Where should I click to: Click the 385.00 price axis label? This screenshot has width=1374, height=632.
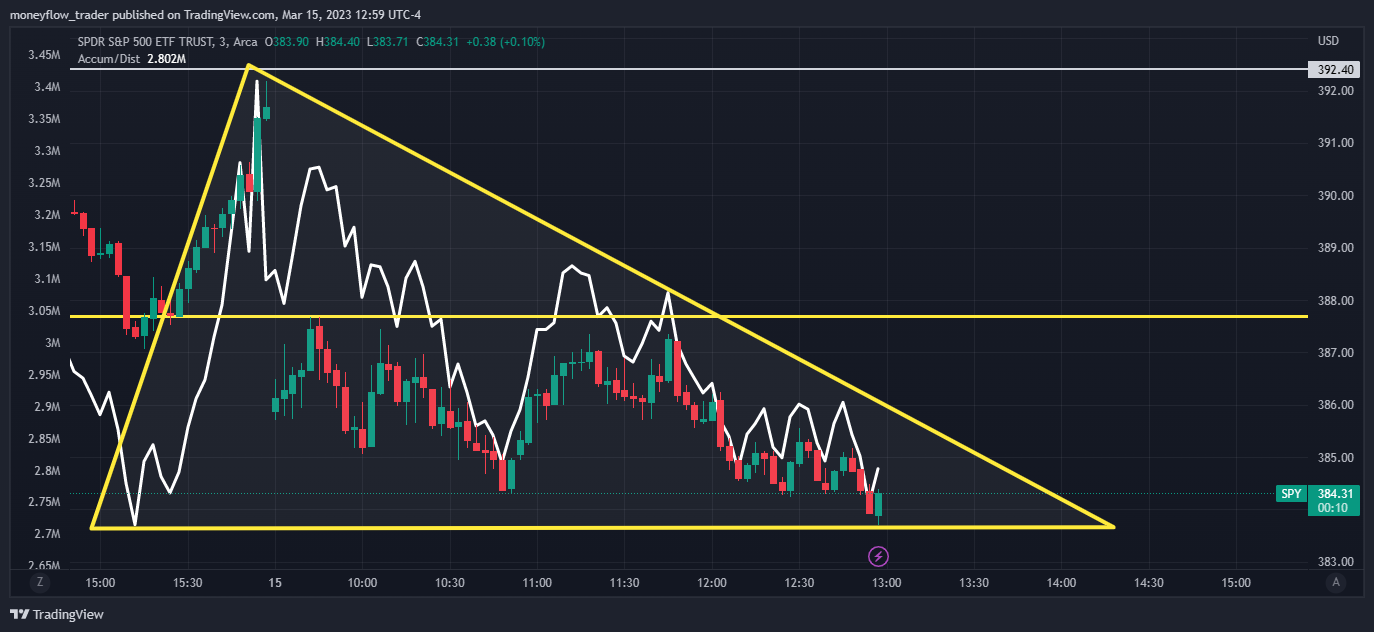(1335, 458)
